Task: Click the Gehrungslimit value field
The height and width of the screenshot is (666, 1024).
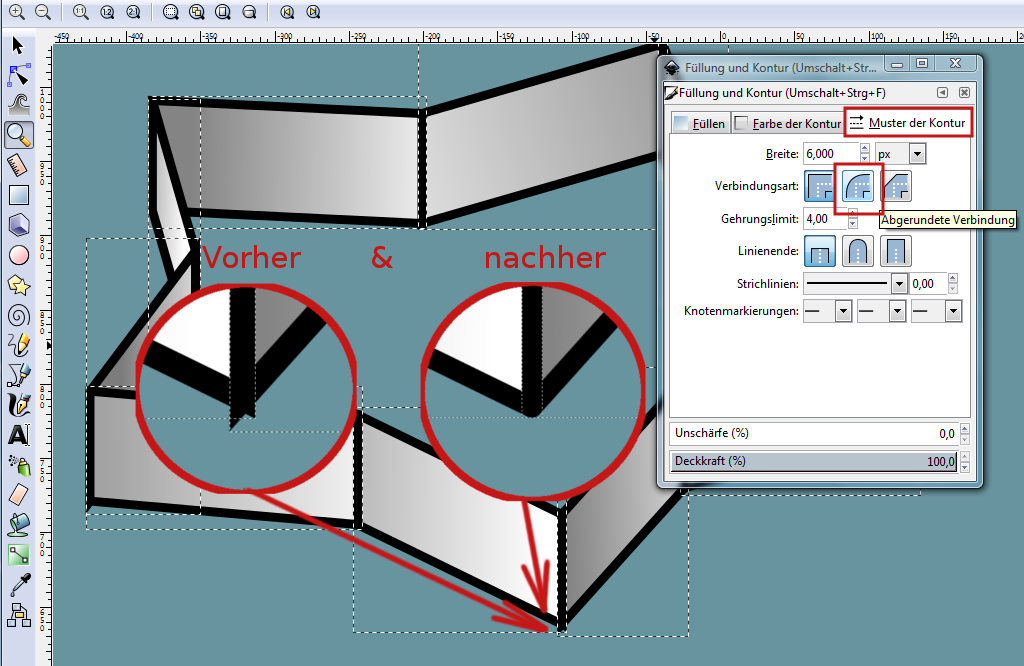Action: [x=825, y=219]
